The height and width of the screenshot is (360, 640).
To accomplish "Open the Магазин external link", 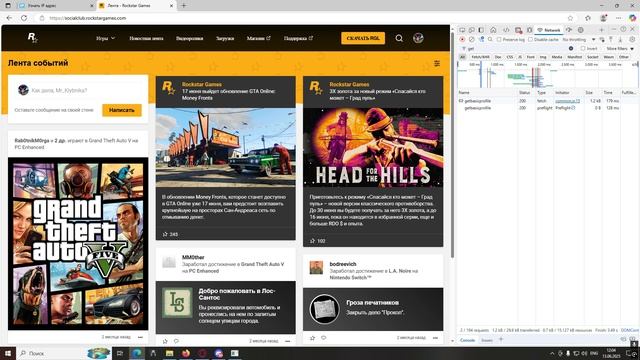I will click(x=258, y=38).
